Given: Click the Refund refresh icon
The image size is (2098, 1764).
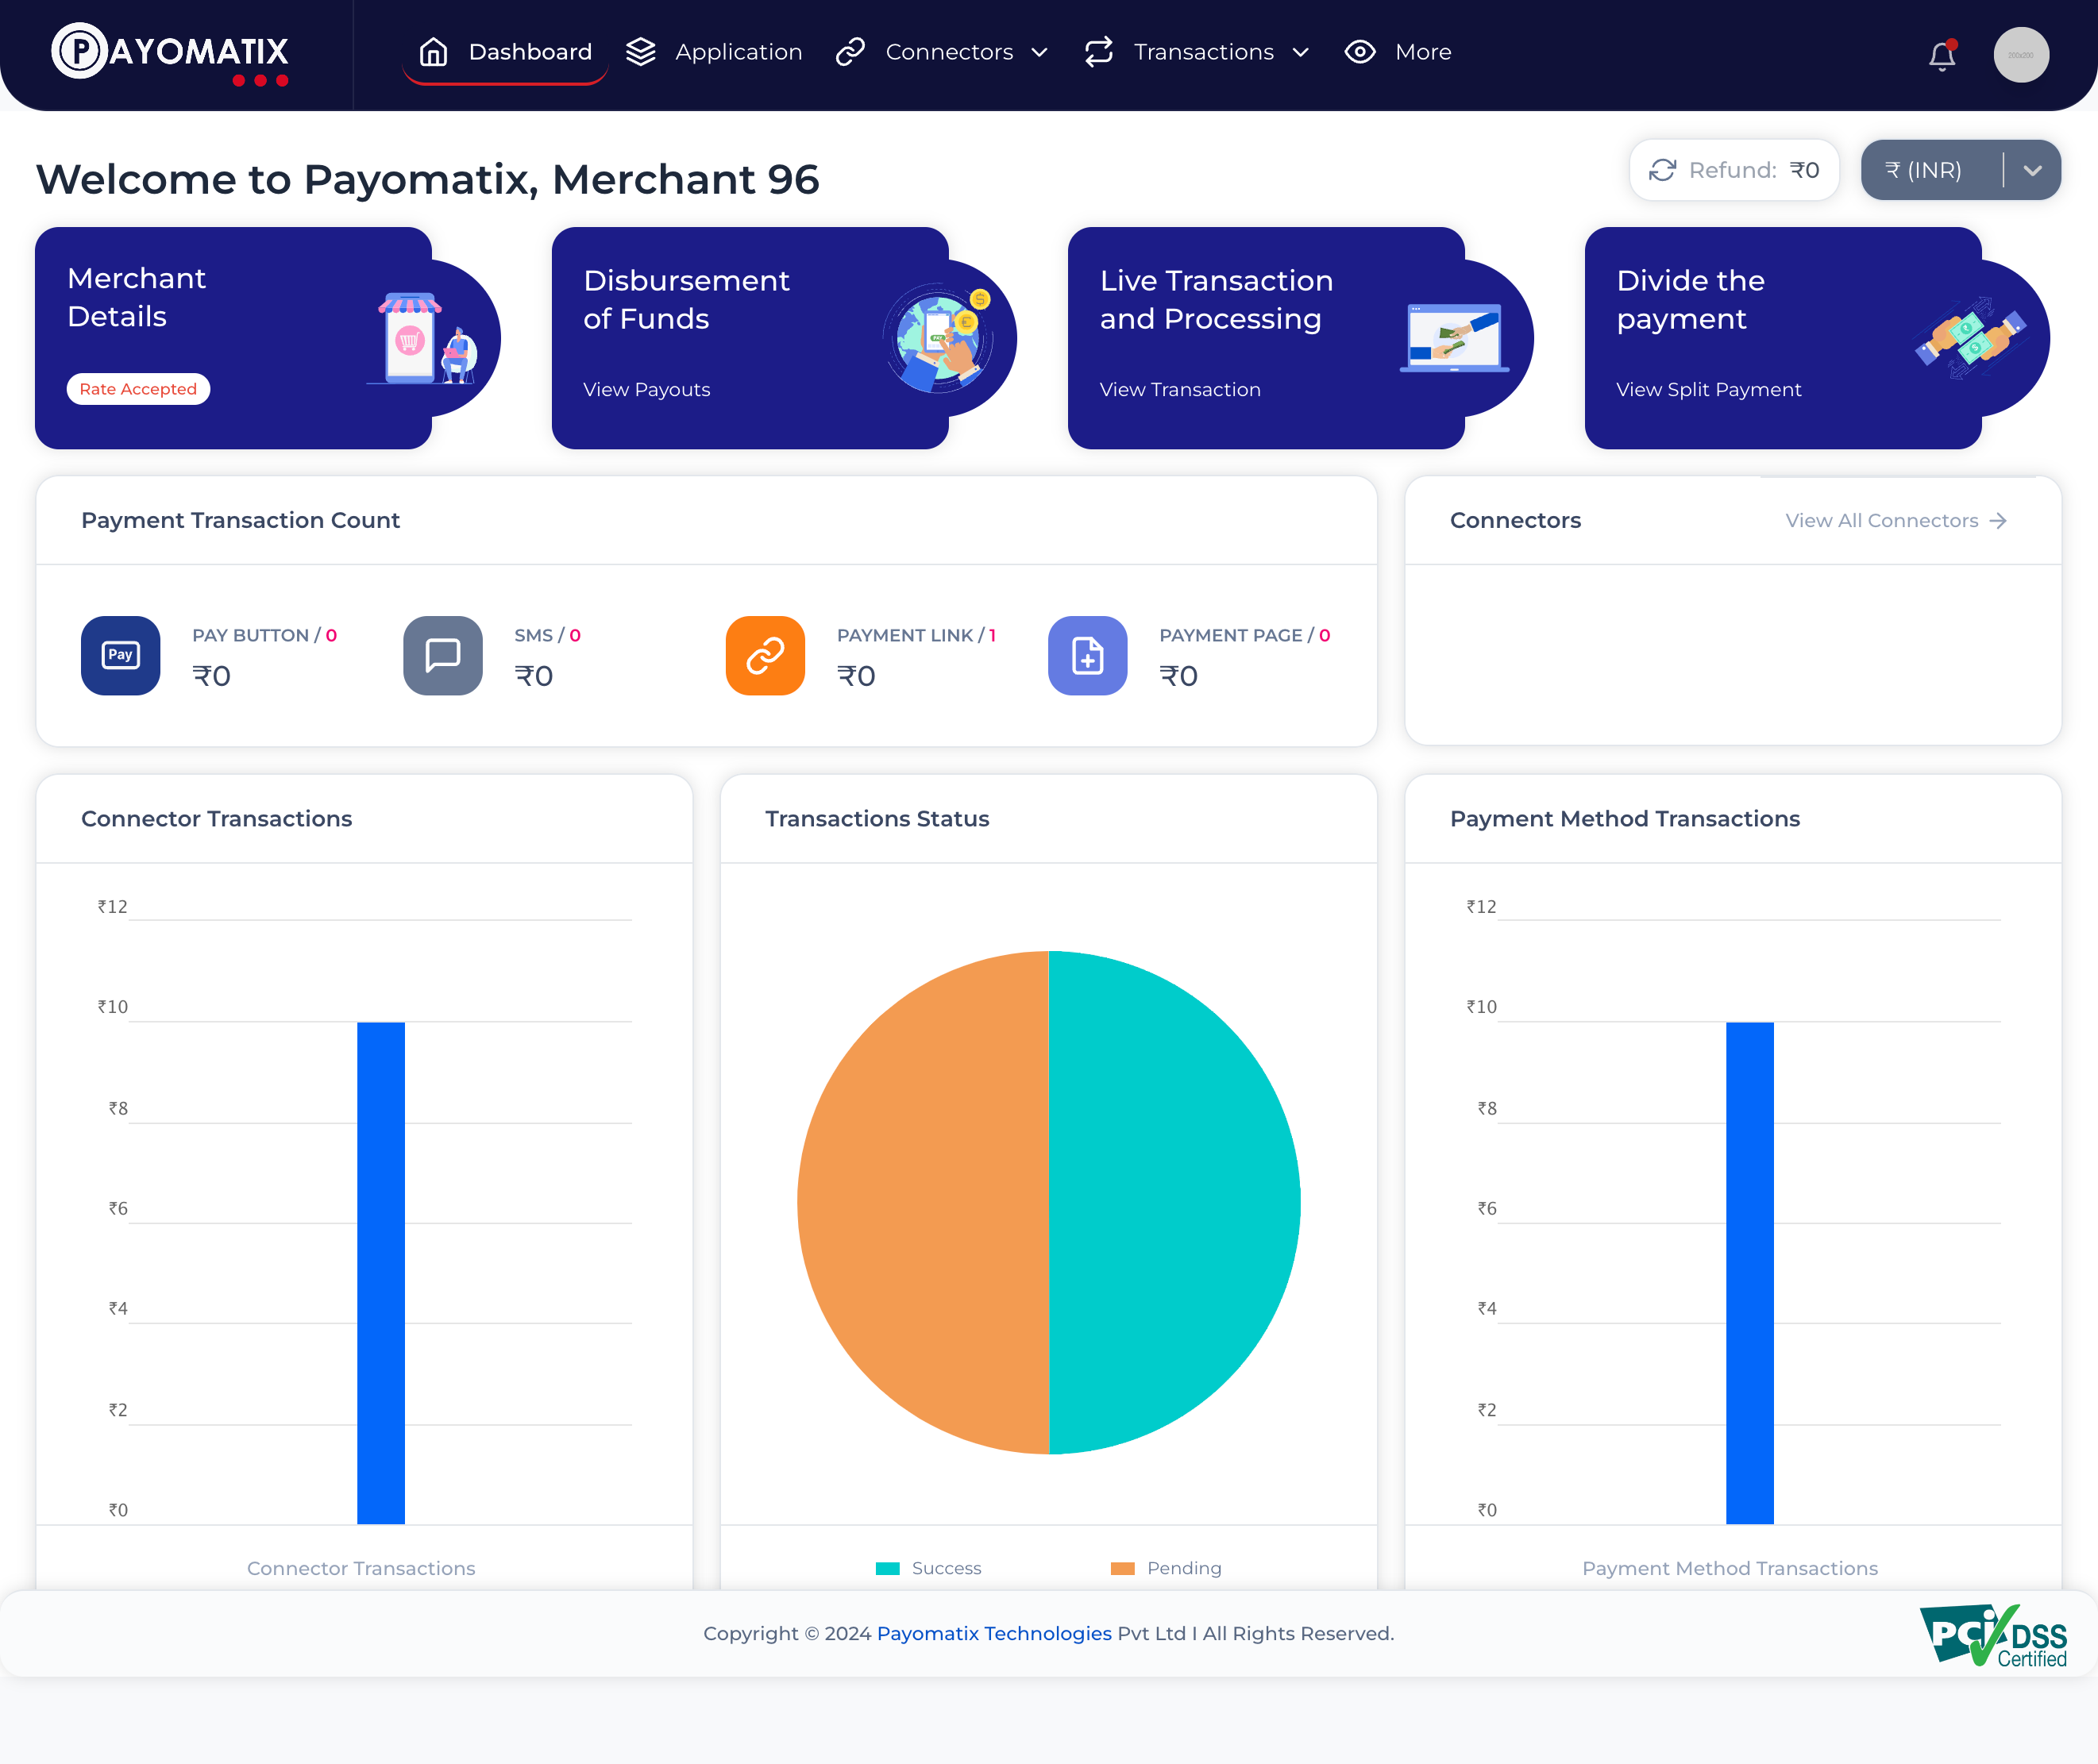Looking at the screenshot, I should (x=1662, y=170).
